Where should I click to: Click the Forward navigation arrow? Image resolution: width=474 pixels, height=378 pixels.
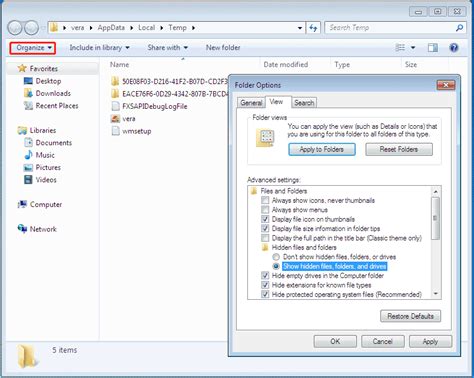32,28
